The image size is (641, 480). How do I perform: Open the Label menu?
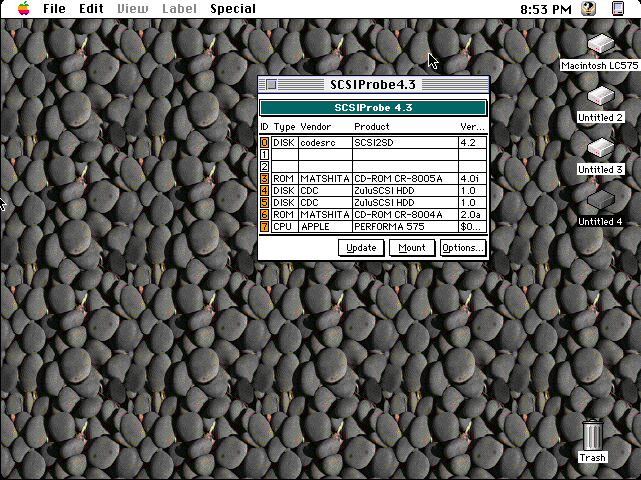(x=179, y=9)
